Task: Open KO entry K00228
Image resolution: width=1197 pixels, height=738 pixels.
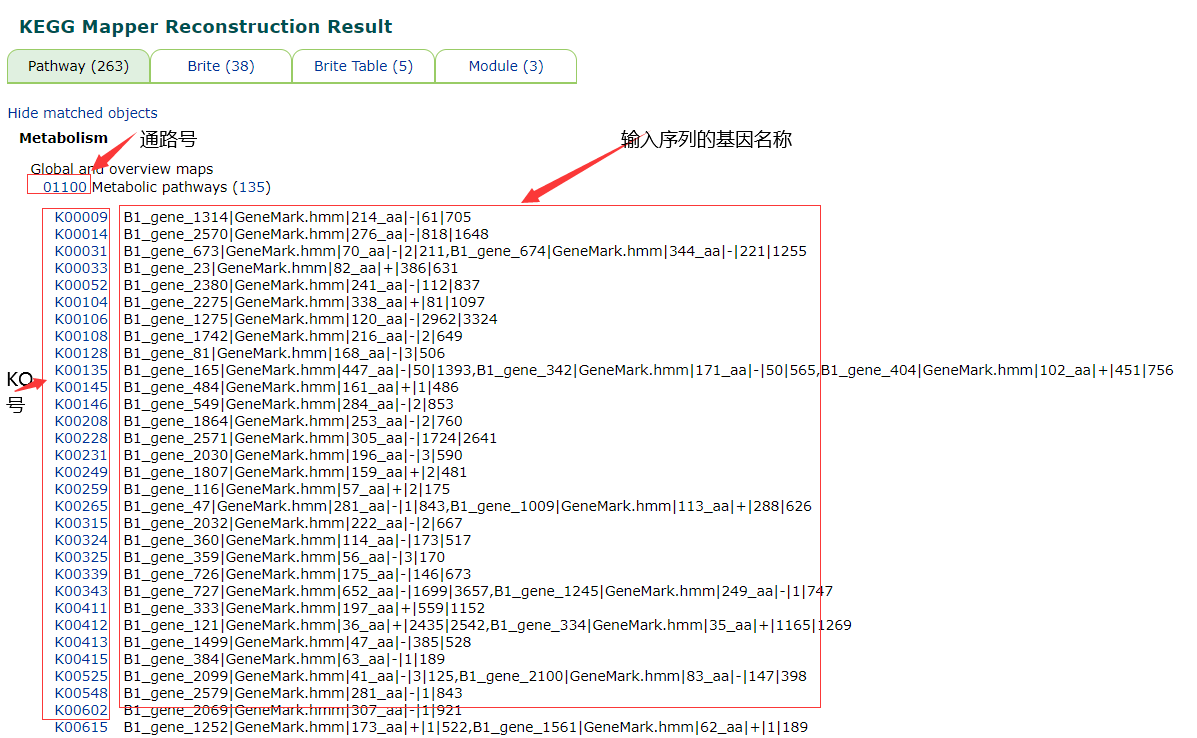Action: click(81, 438)
